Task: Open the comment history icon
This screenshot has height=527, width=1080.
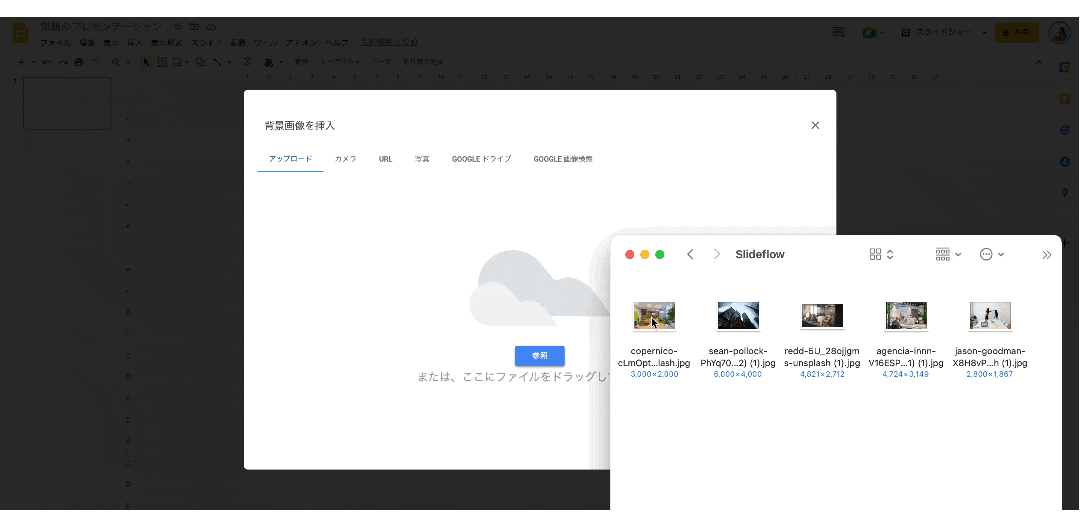Action: 838,32
